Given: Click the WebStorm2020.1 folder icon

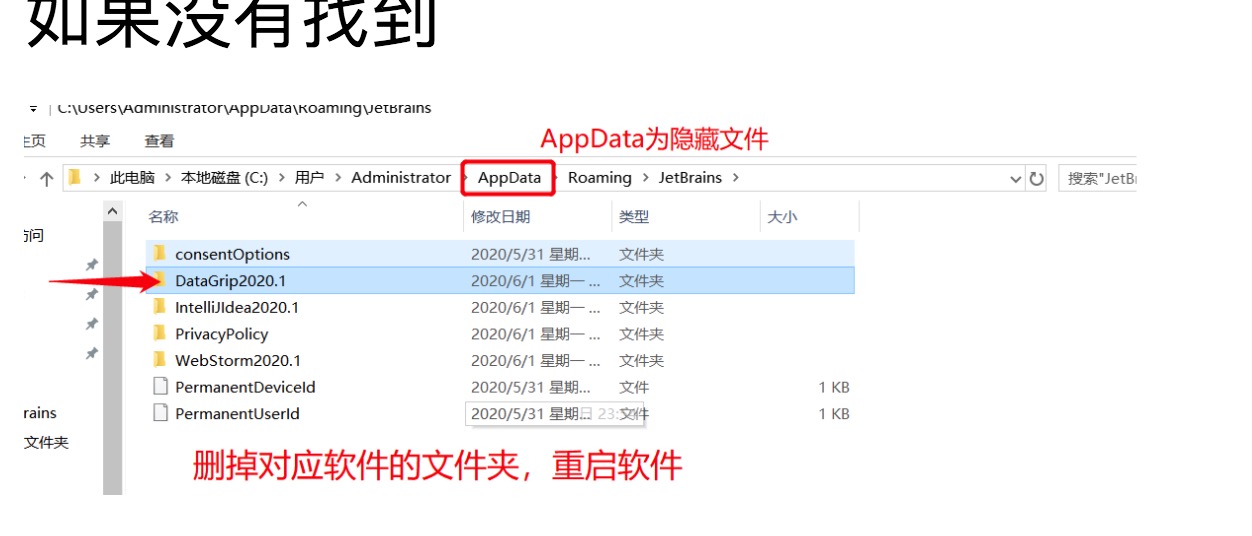Looking at the screenshot, I should [x=160, y=359].
